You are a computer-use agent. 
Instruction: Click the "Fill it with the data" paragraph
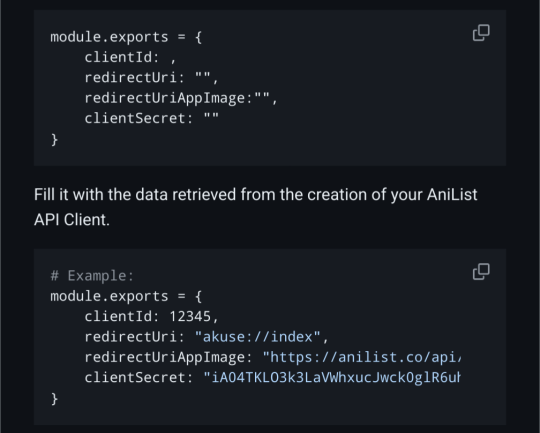tap(256, 207)
